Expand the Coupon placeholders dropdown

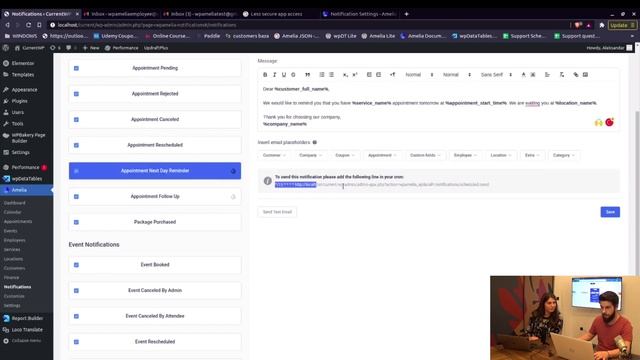coord(344,155)
